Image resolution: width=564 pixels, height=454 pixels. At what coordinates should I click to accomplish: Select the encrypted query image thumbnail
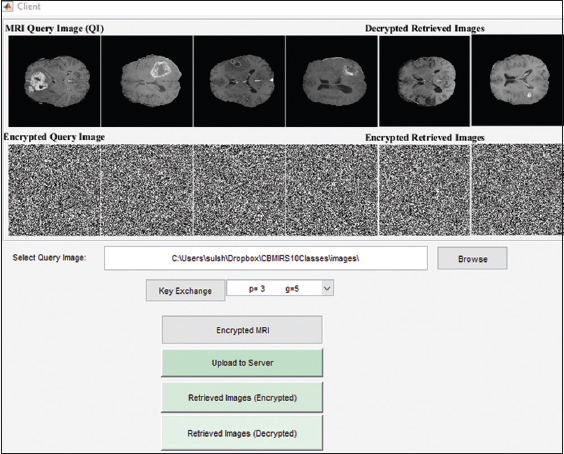[54, 190]
